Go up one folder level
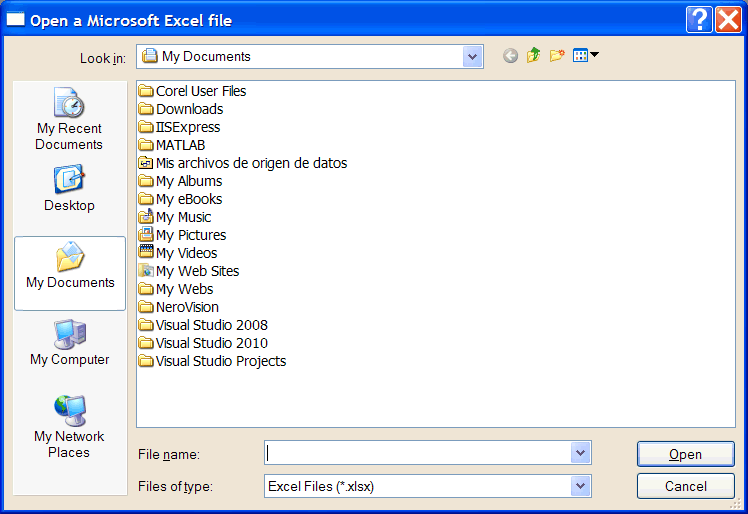 533,55
